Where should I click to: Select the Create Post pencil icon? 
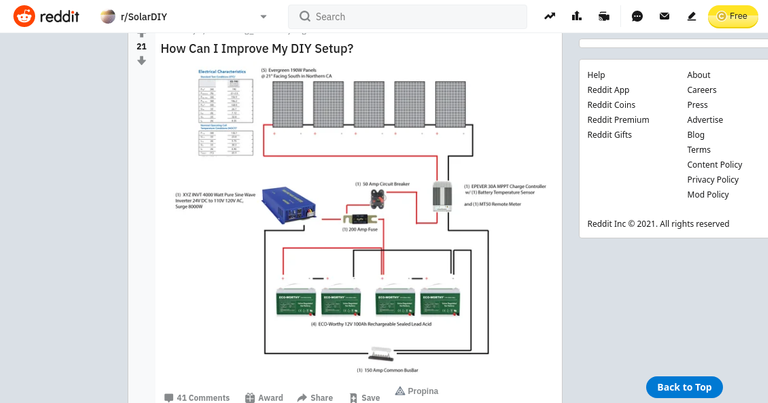click(x=692, y=16)
